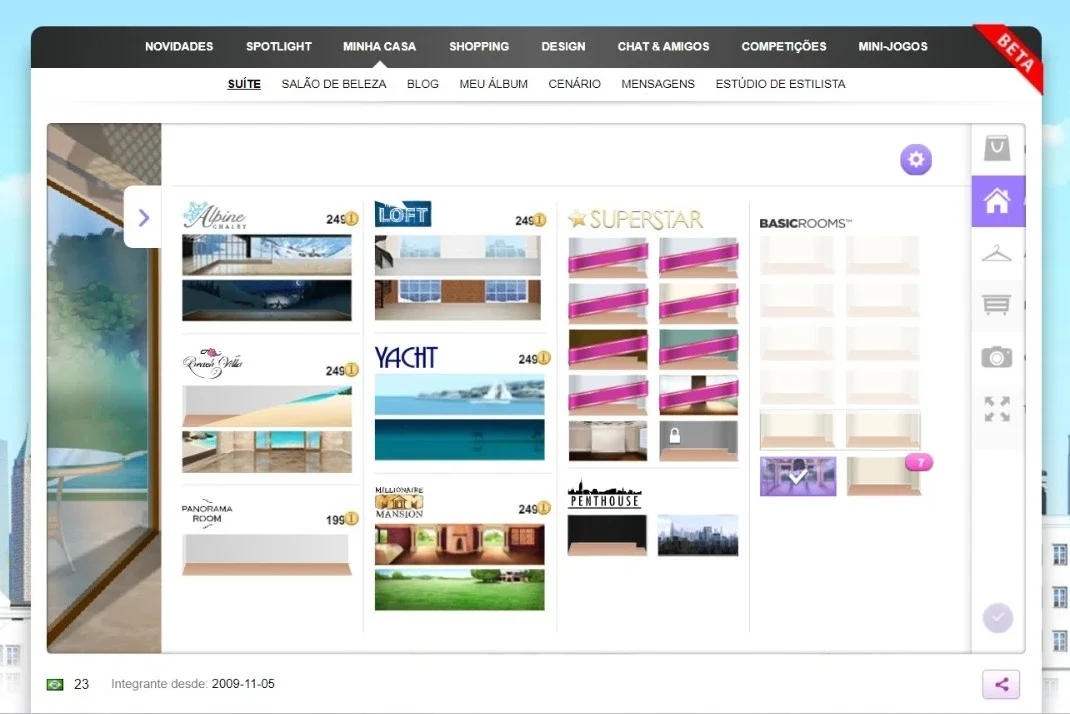The width and height of the screenshot is (1070, 714).
Task: Toggle fullscreen with the expand arrows icon
Action: (997, 410)
